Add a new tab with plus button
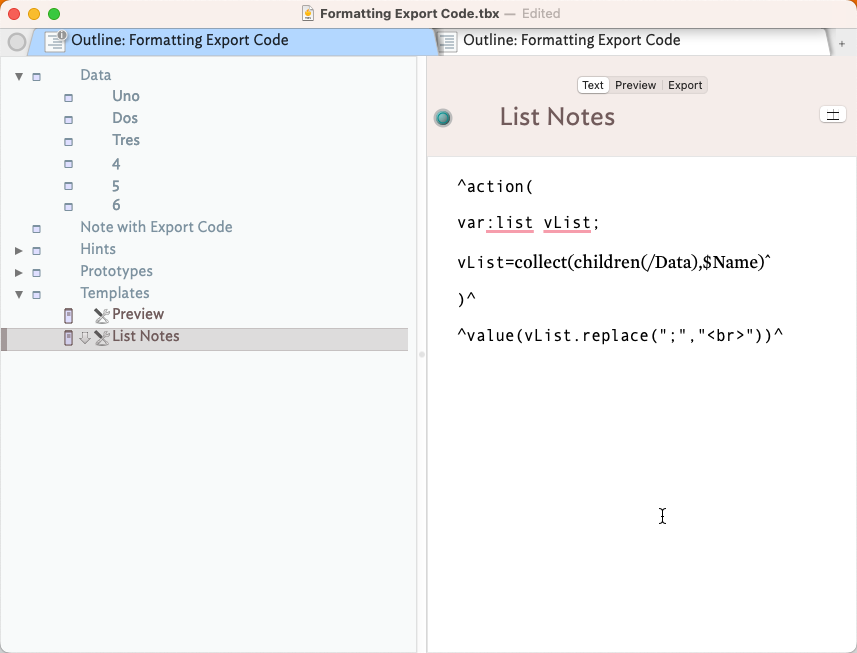The image size is (857, 653). [x=842, y=44]
